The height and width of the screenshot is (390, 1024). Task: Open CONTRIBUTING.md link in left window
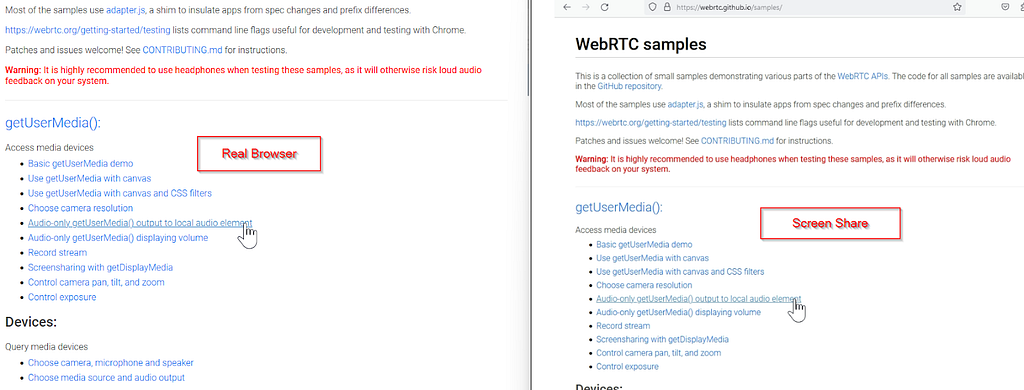pyautogui.click(x=182, y=50)
